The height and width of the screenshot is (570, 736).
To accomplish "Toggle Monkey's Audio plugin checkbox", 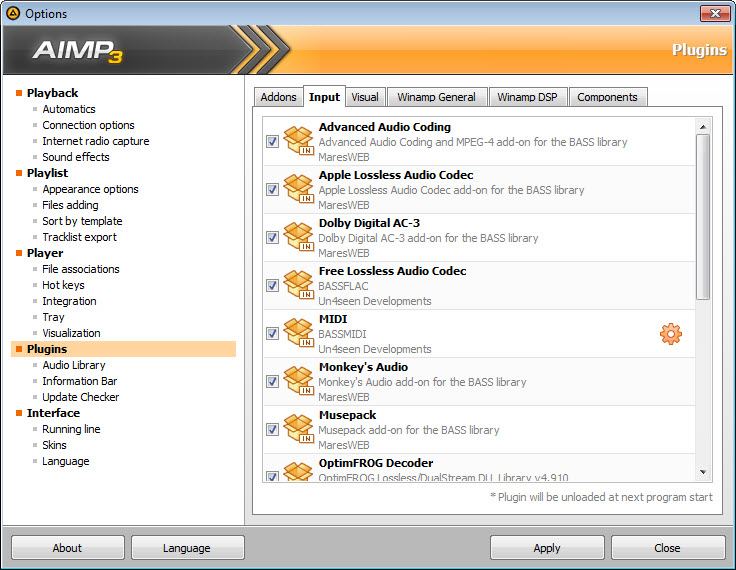I will [272, 381].
